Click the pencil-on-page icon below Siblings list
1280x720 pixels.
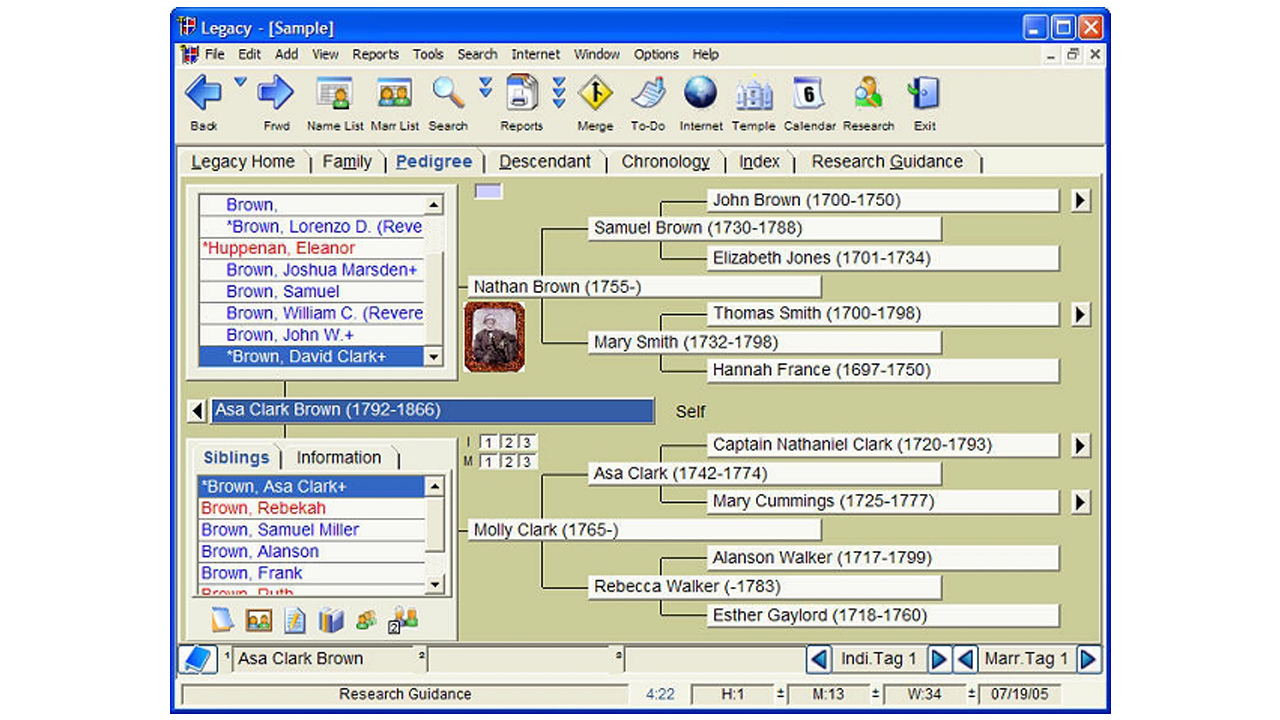pos(295,620)
